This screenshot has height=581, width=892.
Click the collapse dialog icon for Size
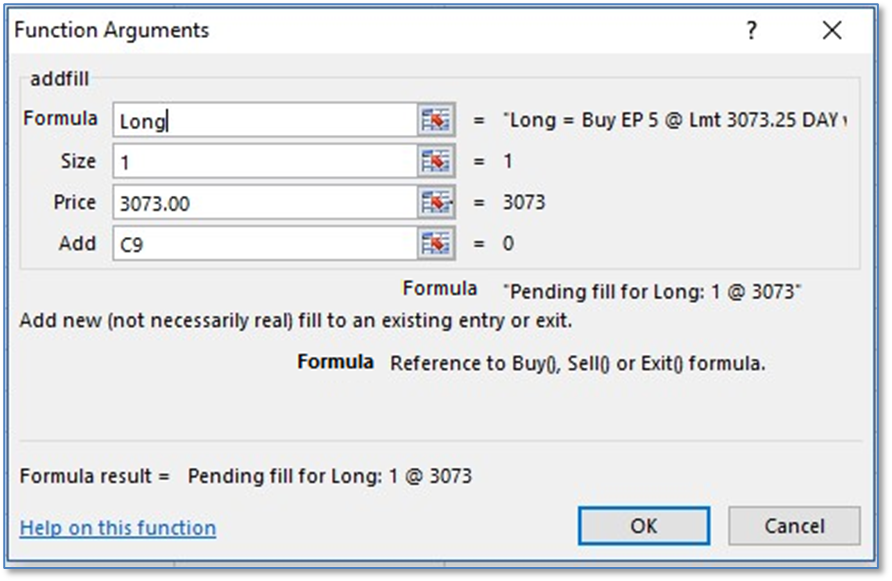pos(435,162)
